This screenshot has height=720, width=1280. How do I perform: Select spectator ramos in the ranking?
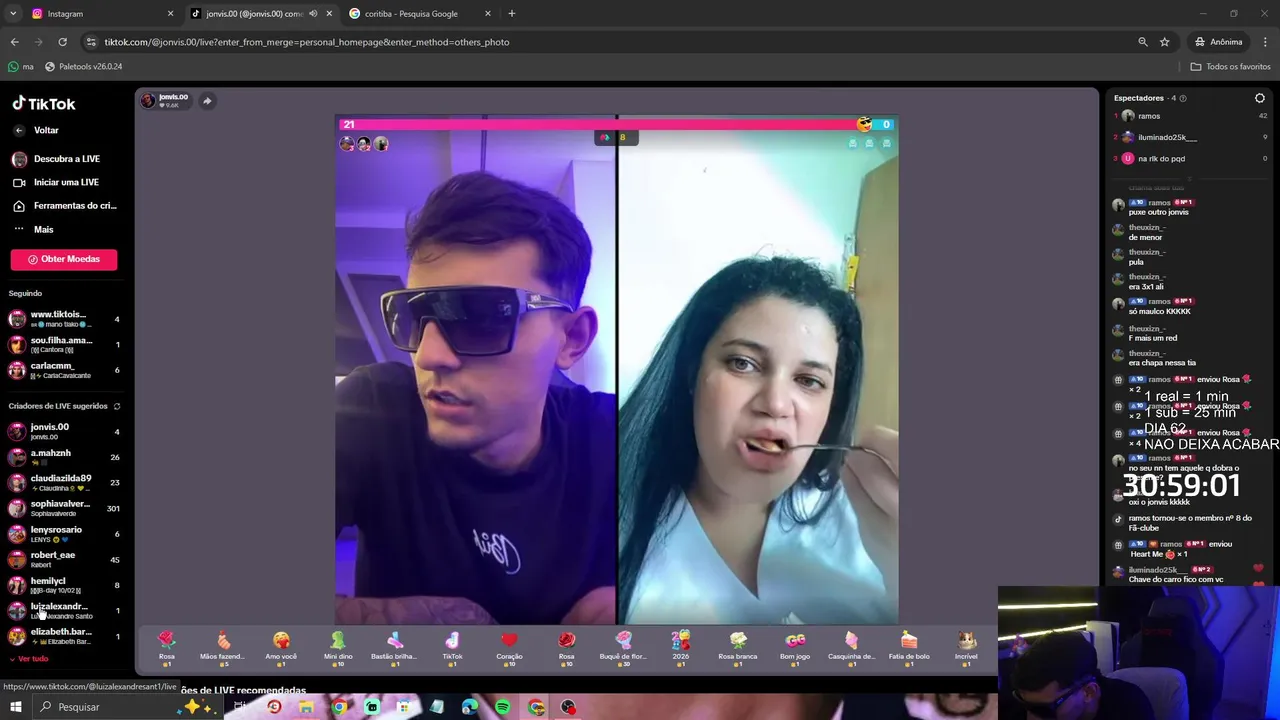click(1190, 116)
